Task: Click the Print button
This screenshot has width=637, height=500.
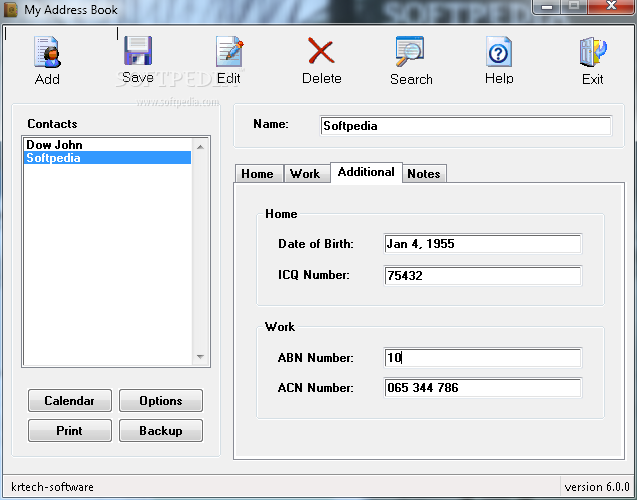Action: point(70,431)
